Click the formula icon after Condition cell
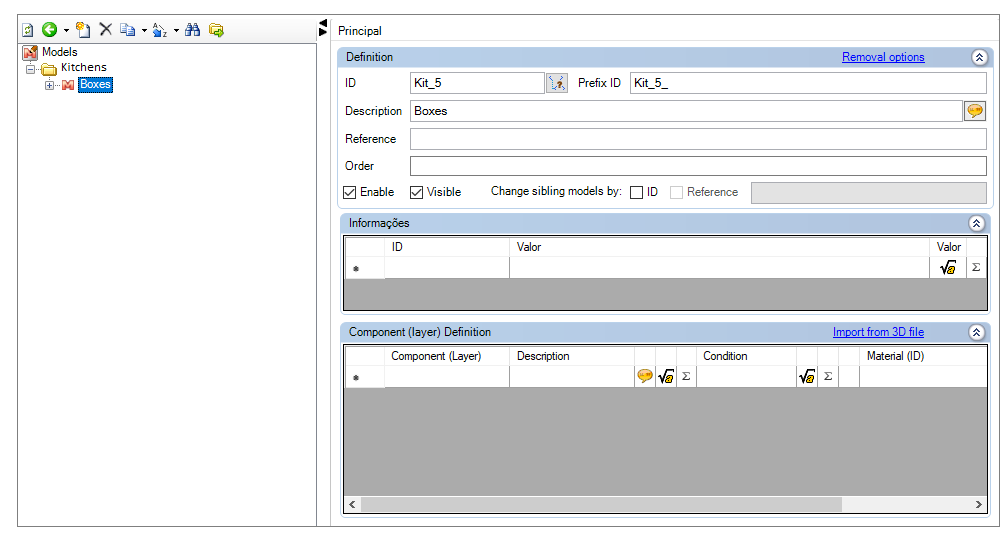This screenshot has width=1006, height=539. coord(807,377)
